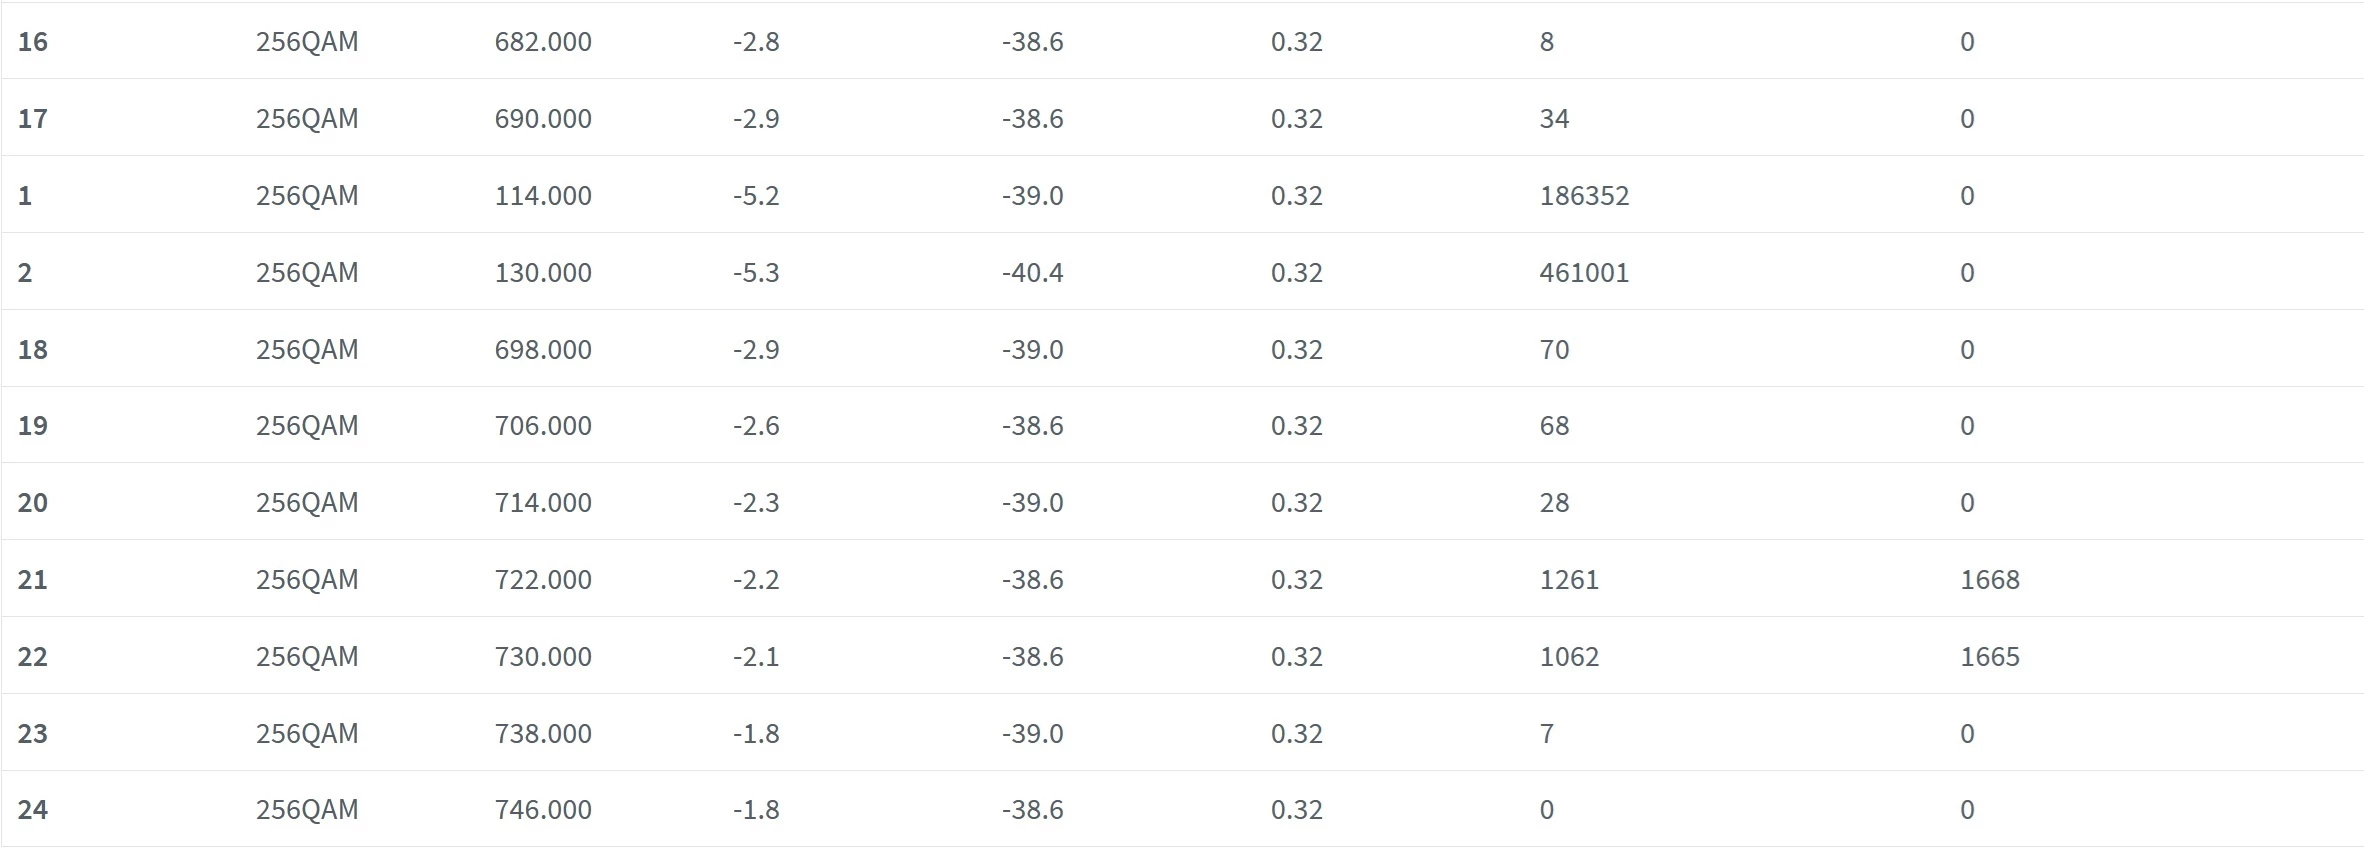This screenshot has width=2364, height=848.
Task: Click 256QAM modulation in channel 21 row
Action: [x=307, y=580]
